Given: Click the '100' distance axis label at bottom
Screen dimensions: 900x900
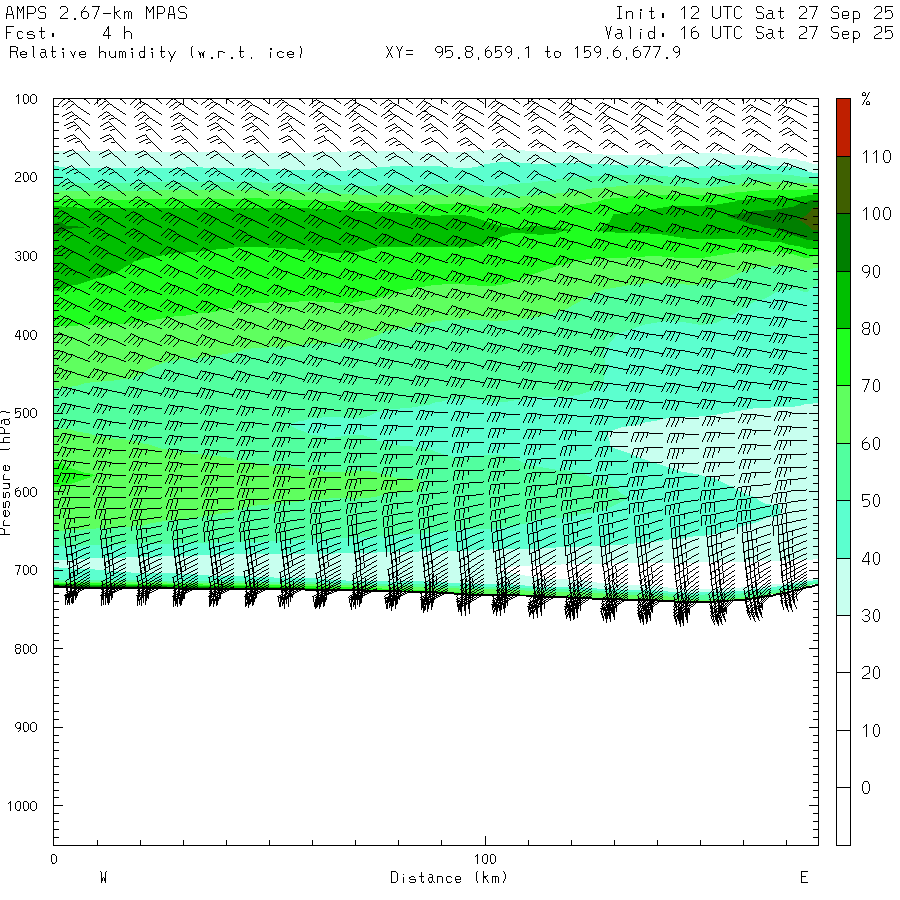Looking at the screenshot, I should [x=485, y=859].
